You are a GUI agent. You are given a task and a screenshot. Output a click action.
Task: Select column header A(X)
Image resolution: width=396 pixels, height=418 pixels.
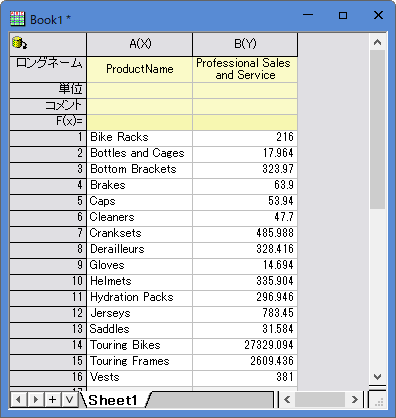click(x=140, y=44)
